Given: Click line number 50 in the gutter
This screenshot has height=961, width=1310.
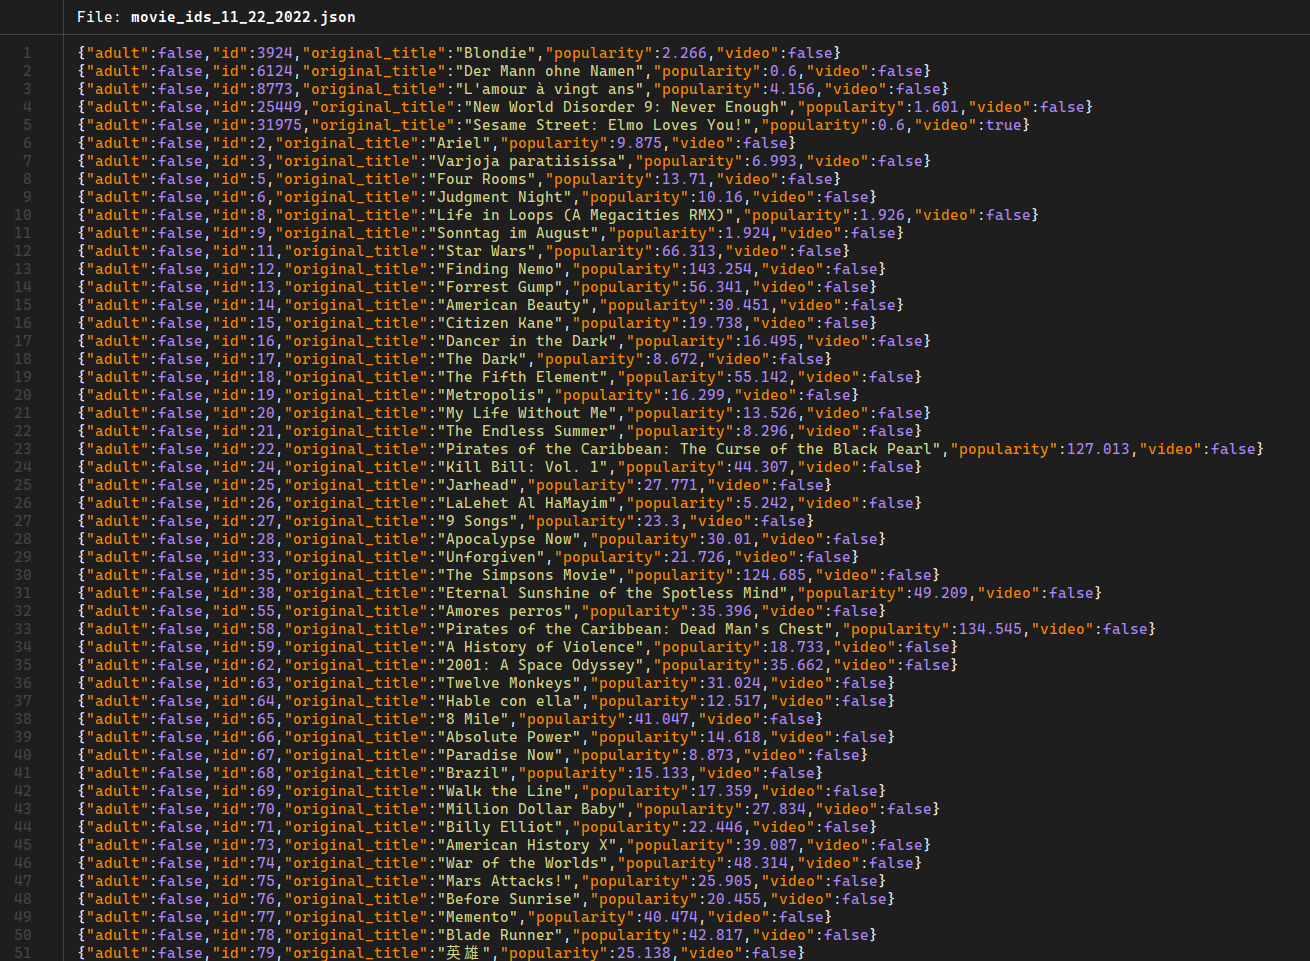Looking at the screenshot, I should pyautogui.click(x=23, y=935).
